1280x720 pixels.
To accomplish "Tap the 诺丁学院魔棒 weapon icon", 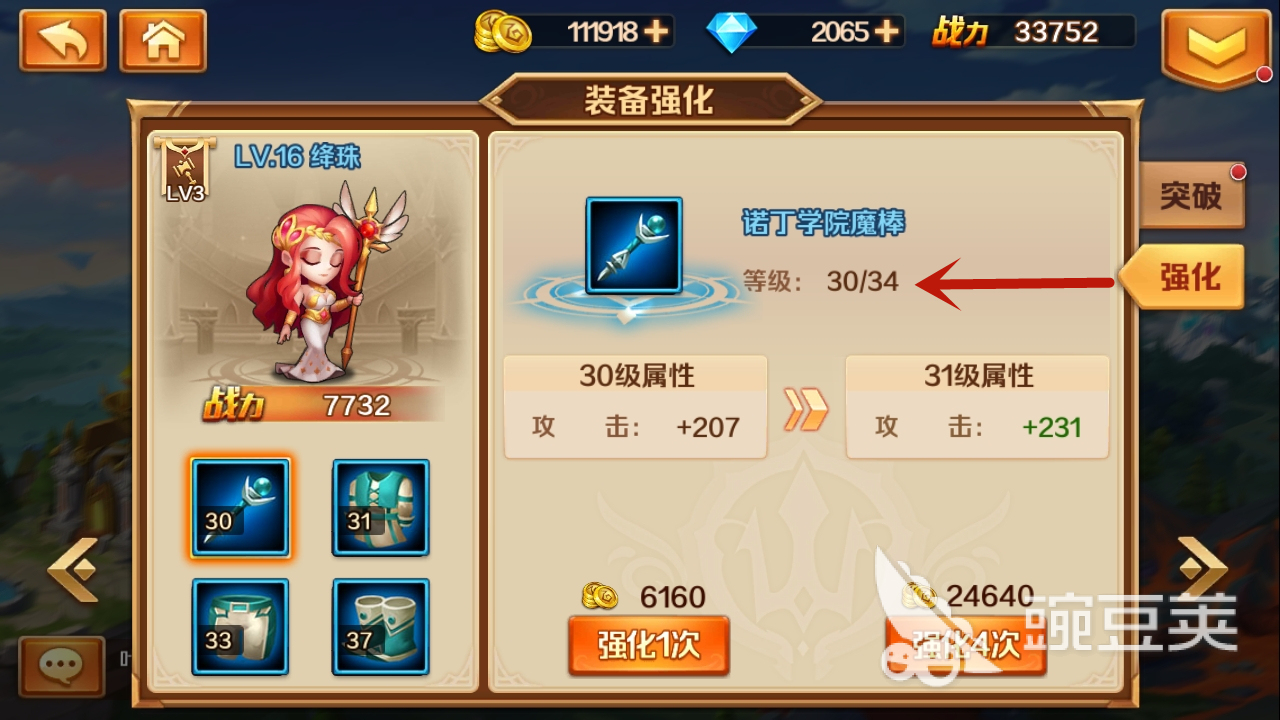I will [x=634, y=246].
